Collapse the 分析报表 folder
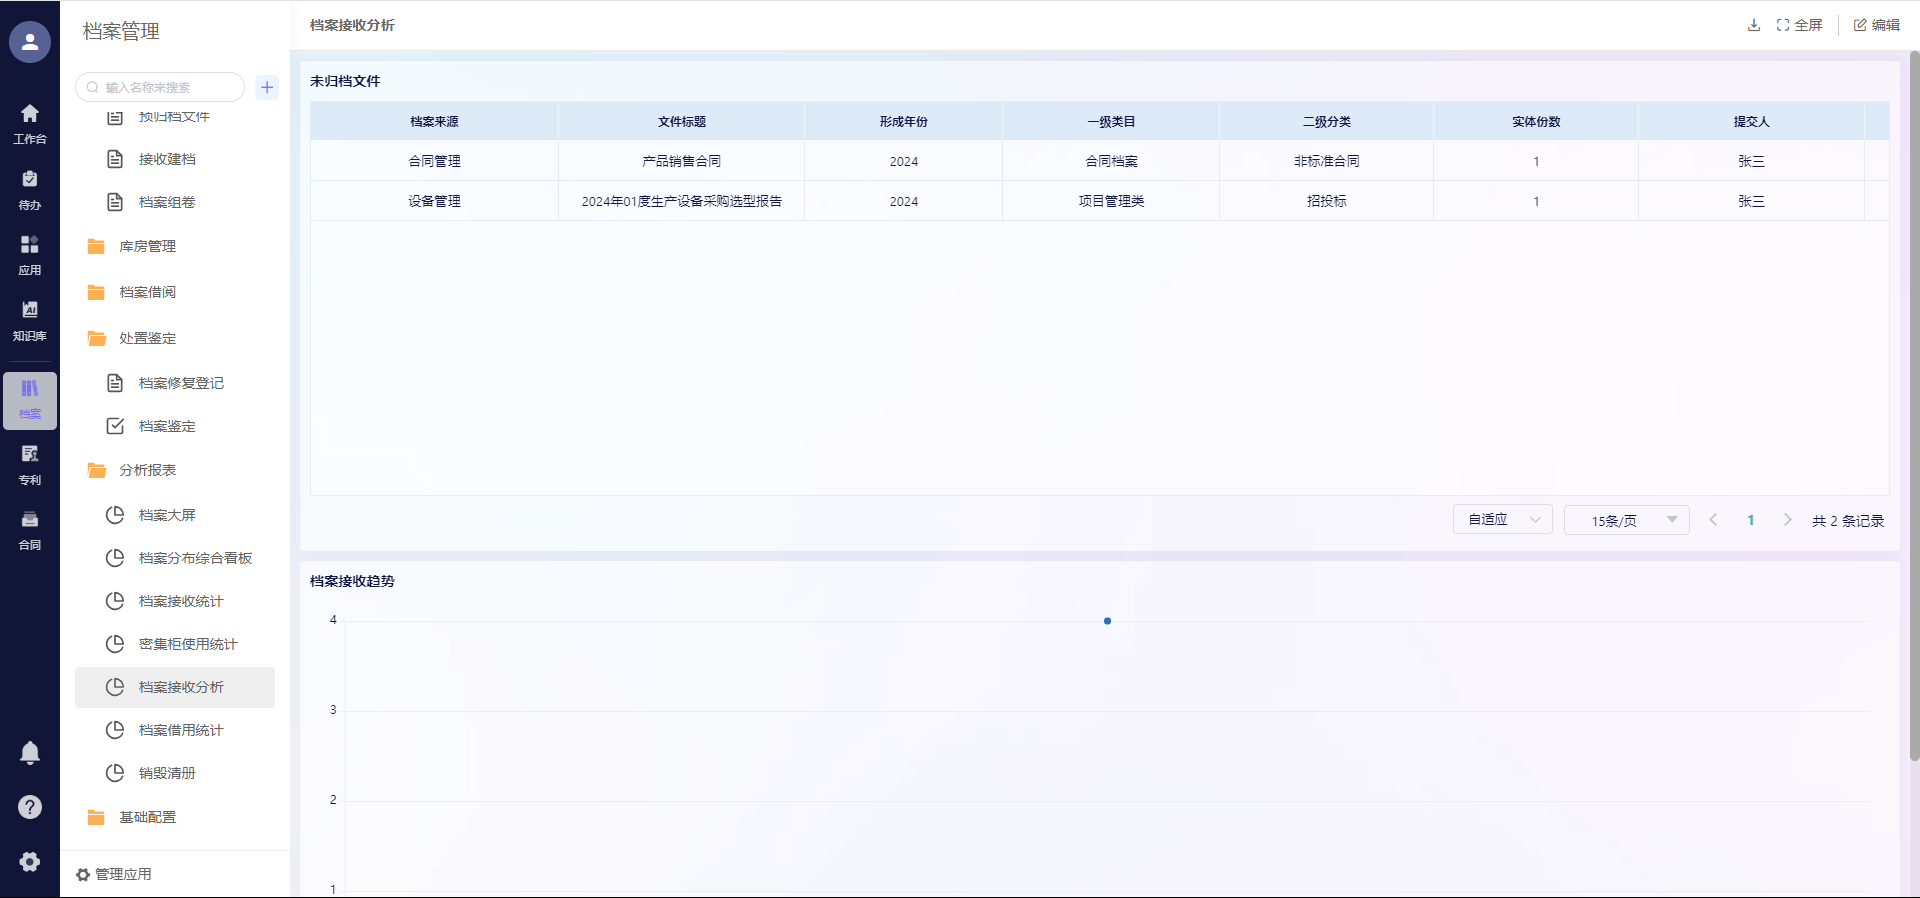1920x898 pixels. [147, 470]
